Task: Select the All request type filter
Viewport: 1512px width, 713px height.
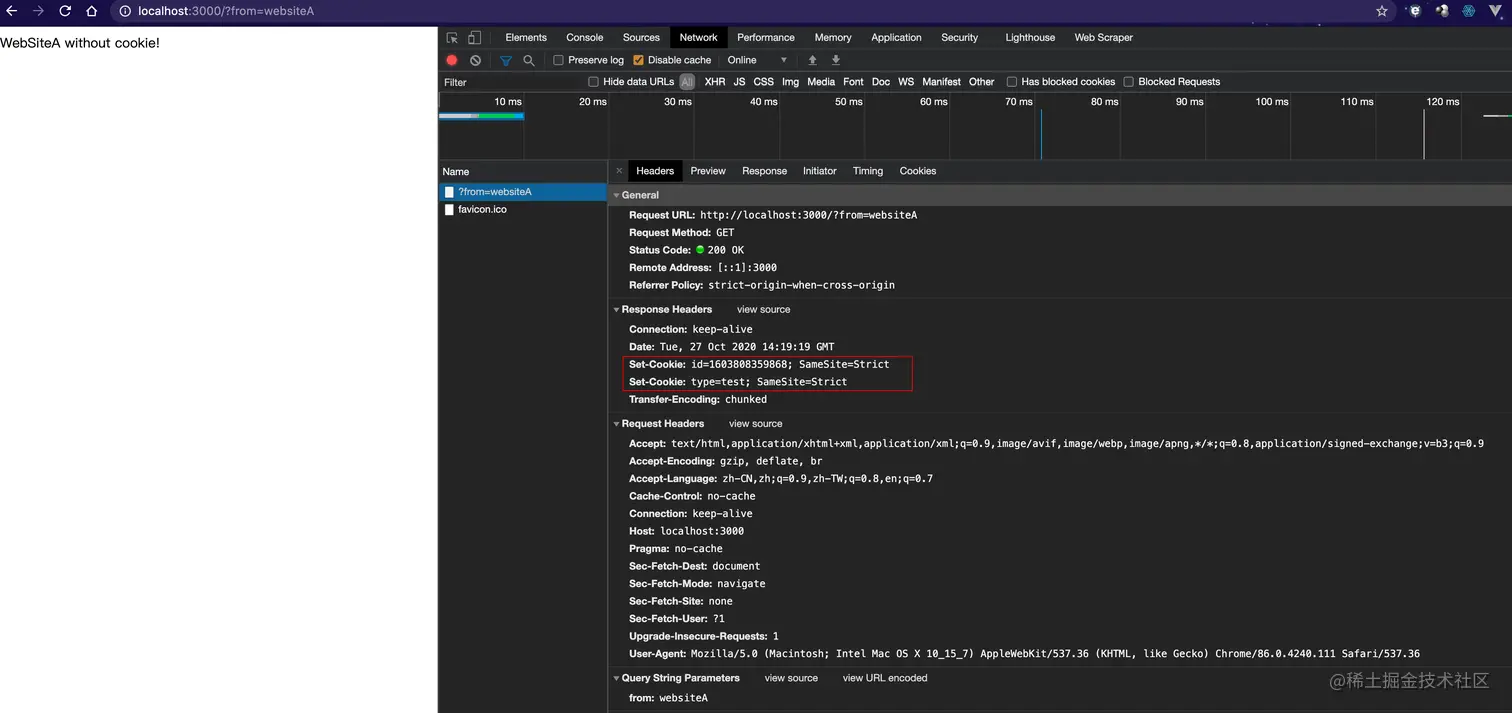Action: [x=687, y=82]
